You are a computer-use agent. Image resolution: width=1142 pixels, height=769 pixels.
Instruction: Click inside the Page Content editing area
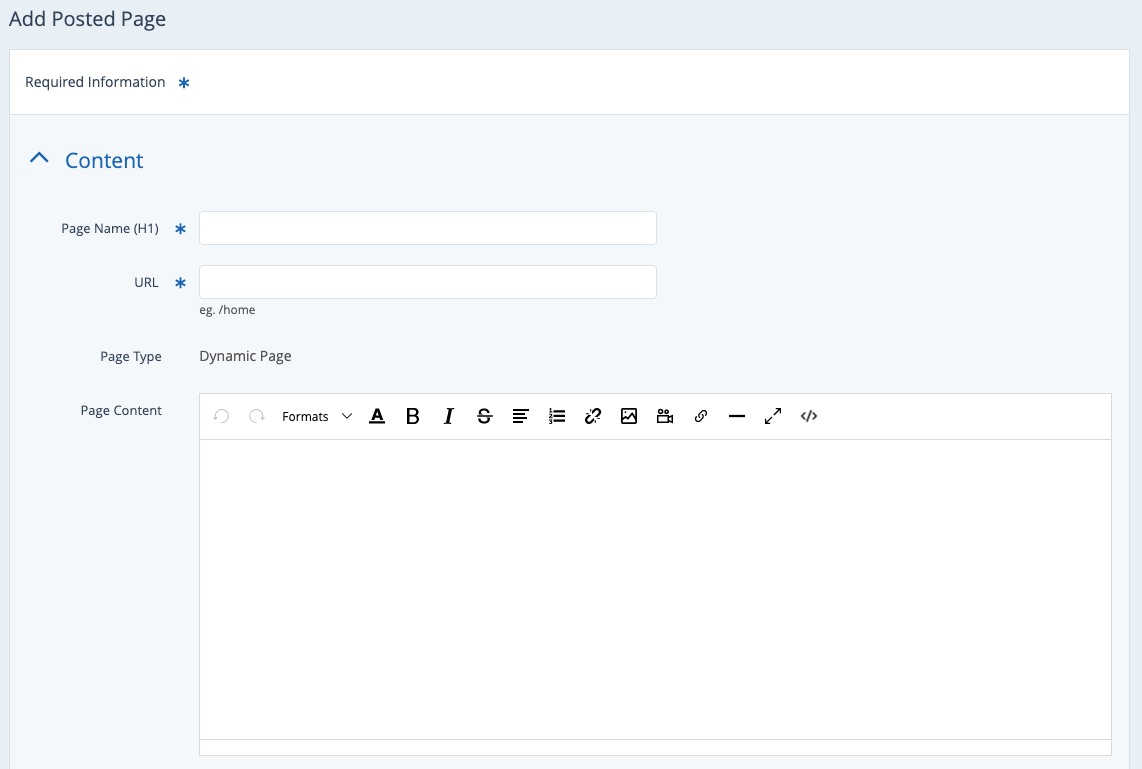[655, 588]
